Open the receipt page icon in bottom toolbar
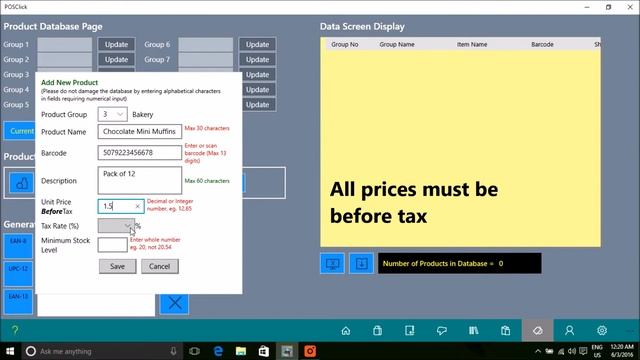The width and height of the screenshot is (640, 360). coord(409,331)
